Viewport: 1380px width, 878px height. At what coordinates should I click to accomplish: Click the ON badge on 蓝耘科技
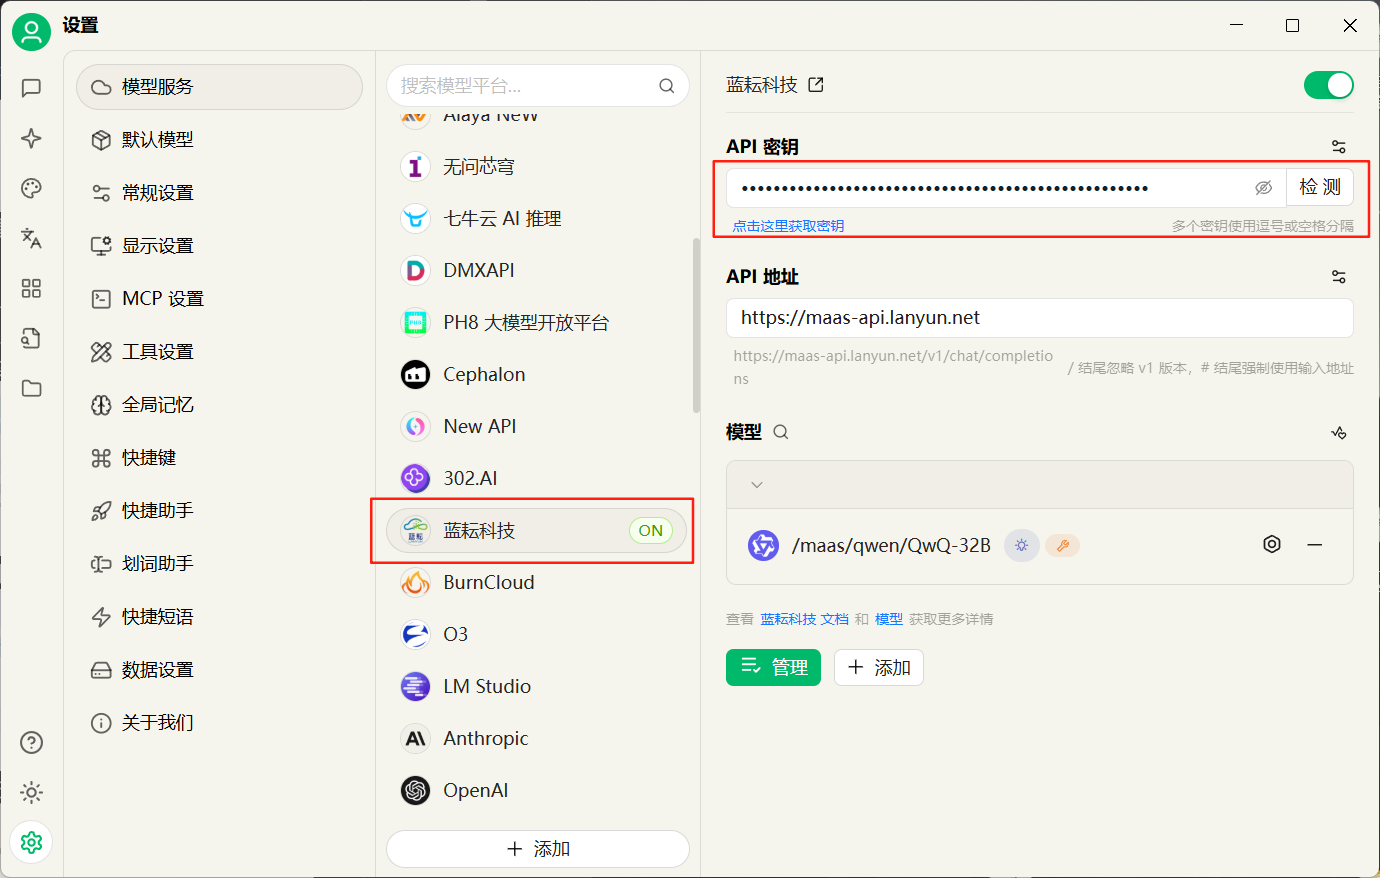point(651,531)
